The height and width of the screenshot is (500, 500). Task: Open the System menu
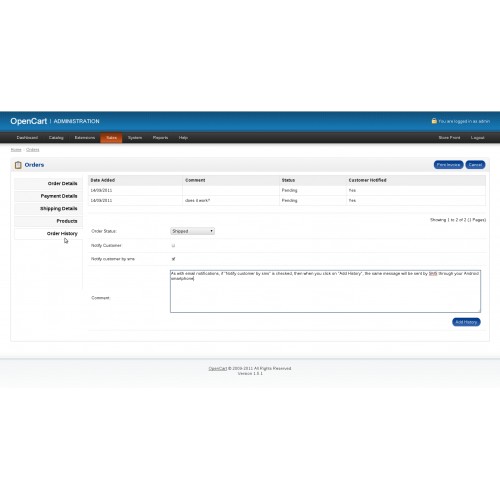click(135, 138)
